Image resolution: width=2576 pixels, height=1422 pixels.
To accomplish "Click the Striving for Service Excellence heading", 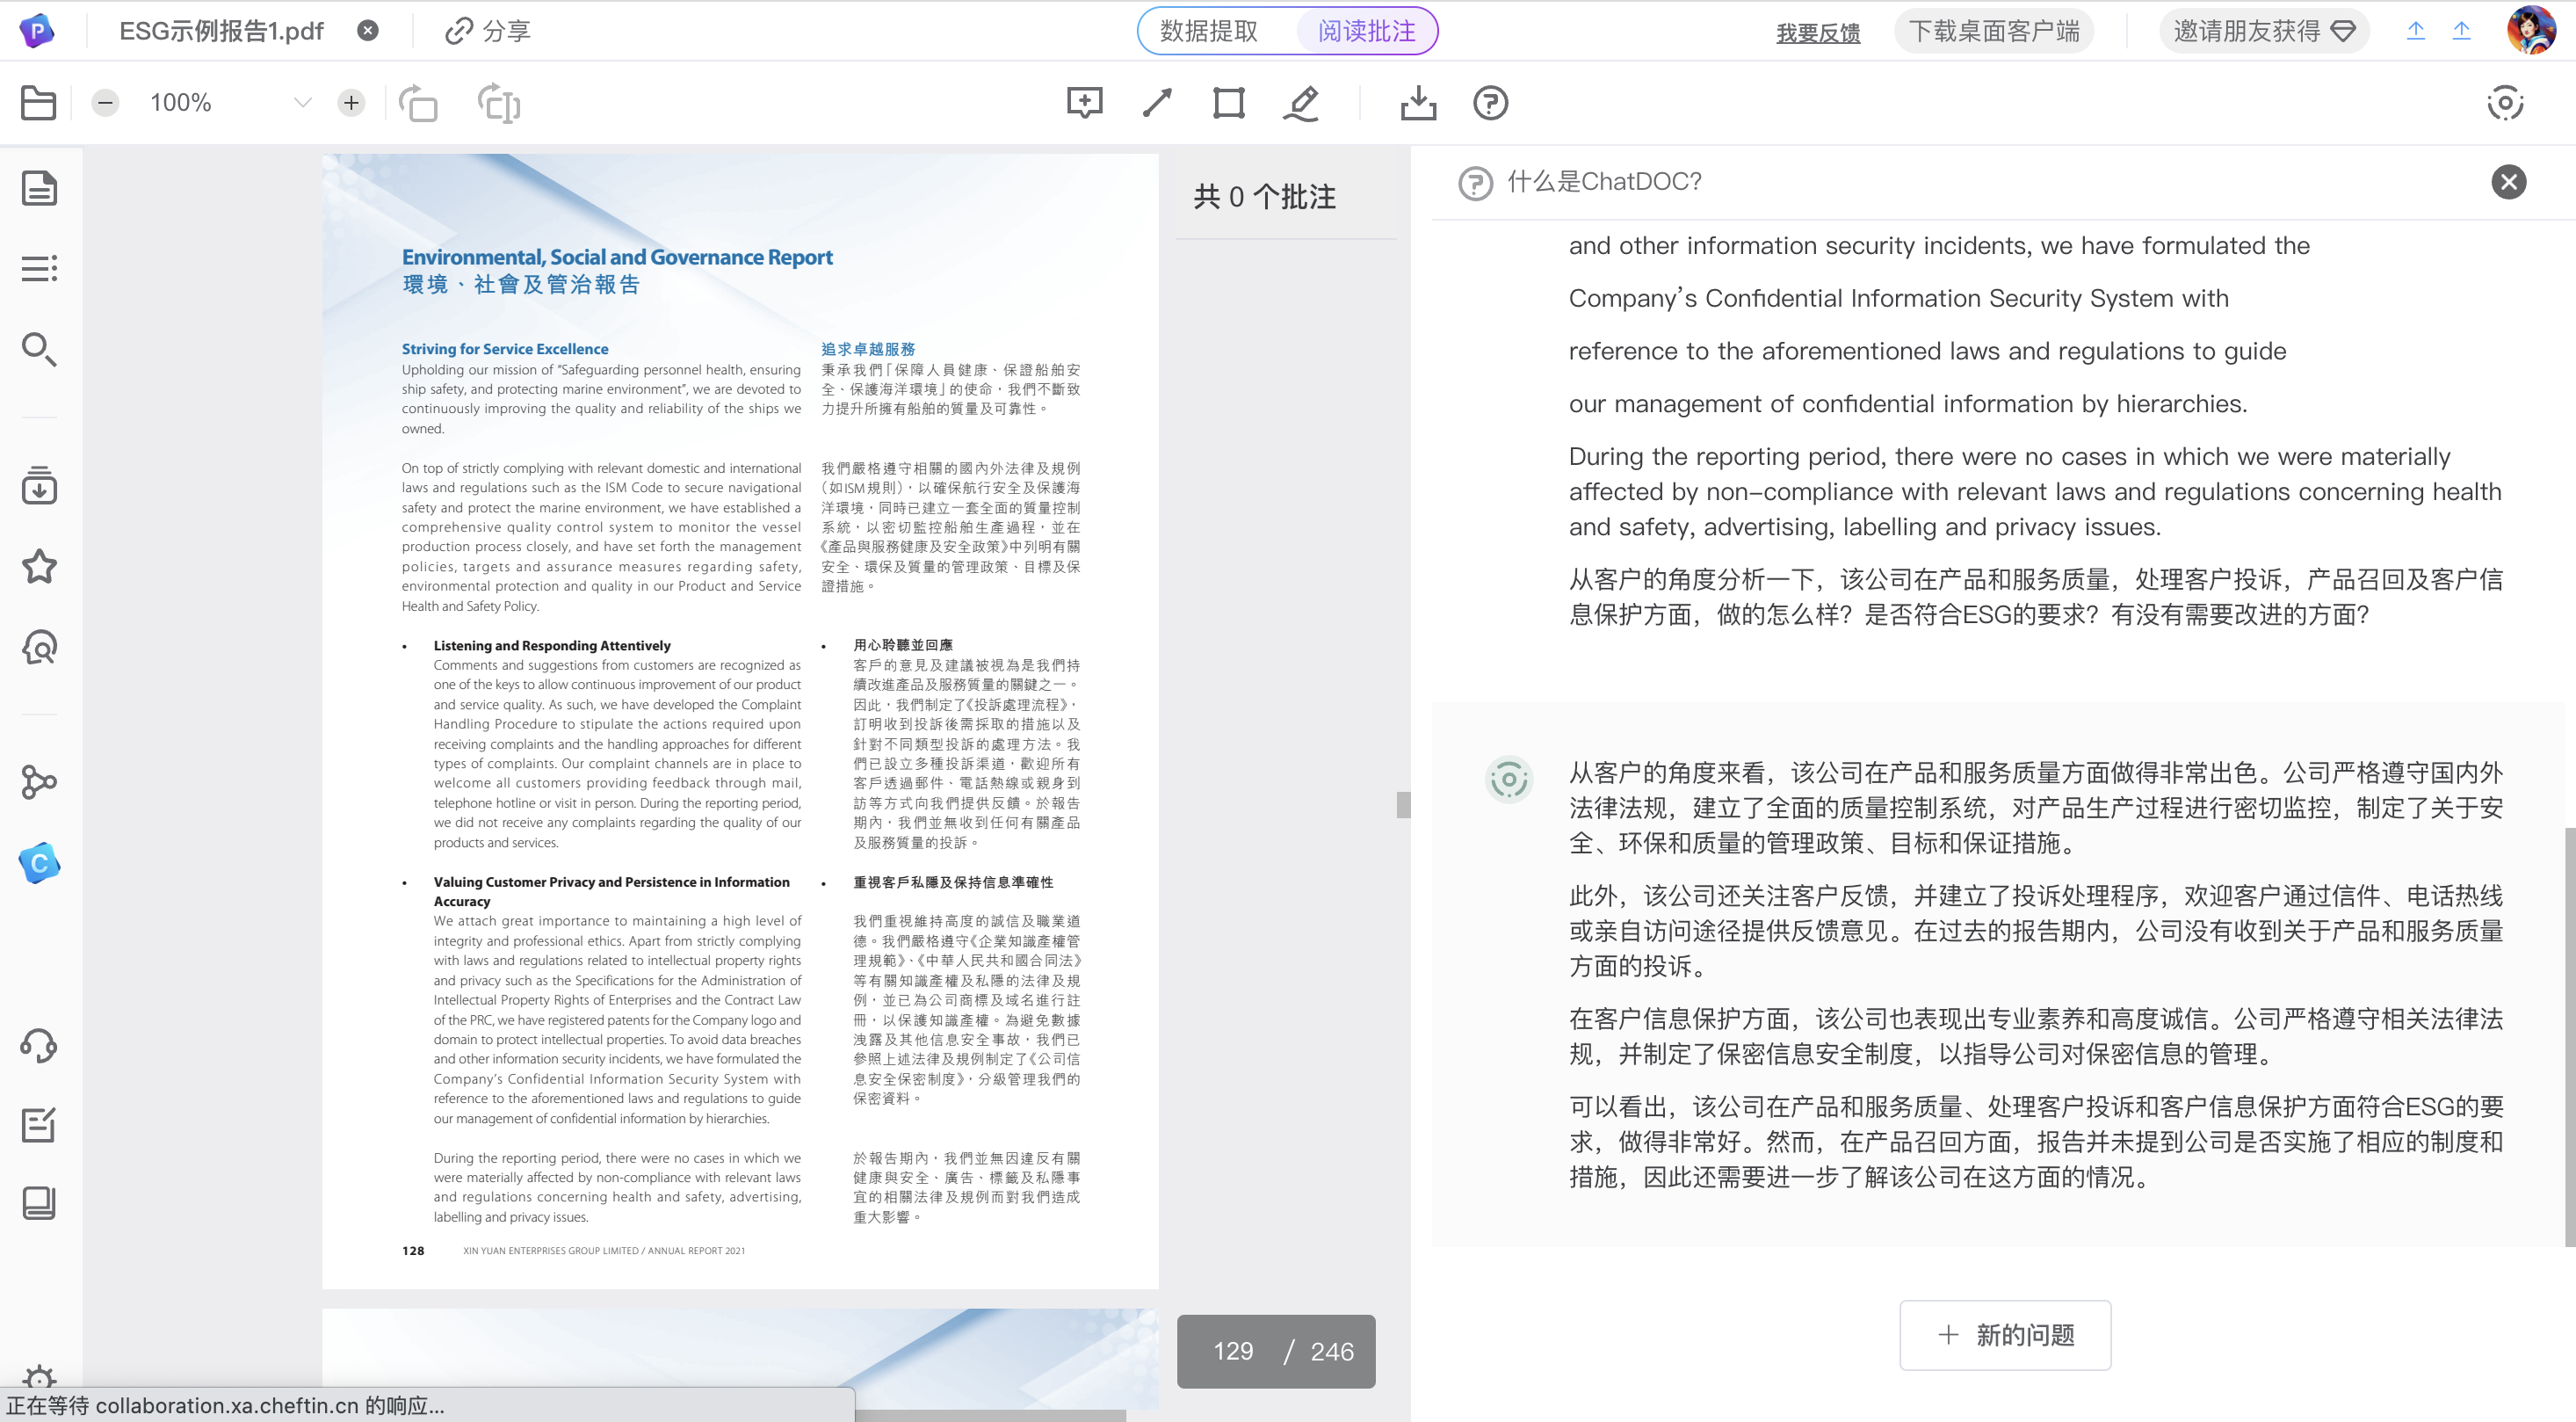I will coord(505,349).
